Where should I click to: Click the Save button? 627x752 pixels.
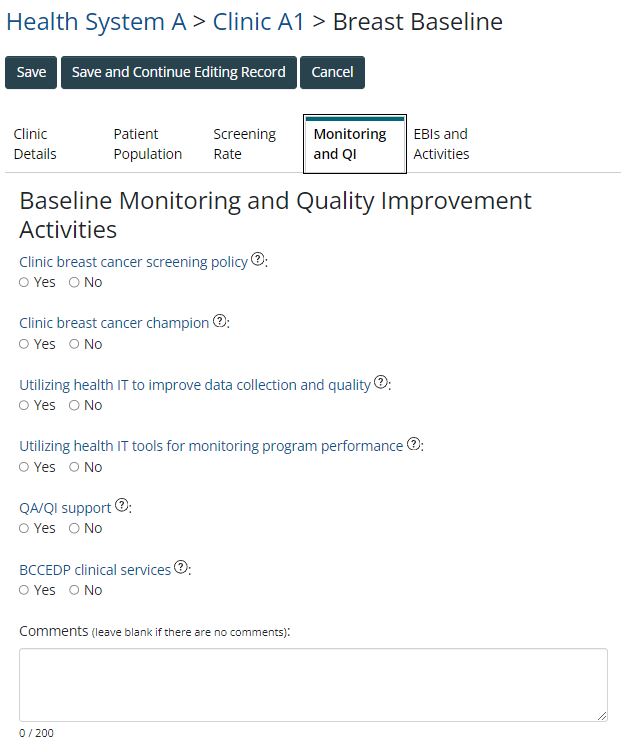point(31,72)
